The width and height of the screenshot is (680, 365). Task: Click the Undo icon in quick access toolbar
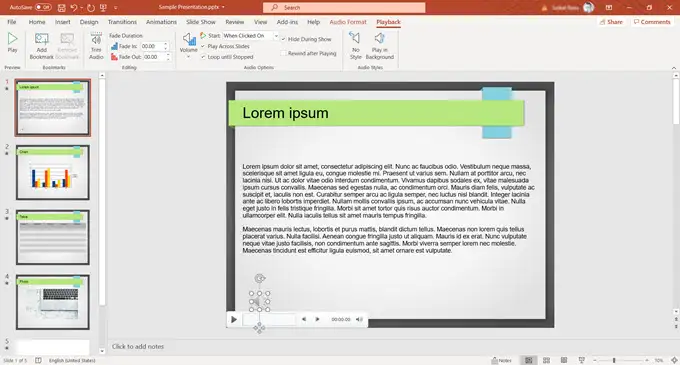pos(74,7)
